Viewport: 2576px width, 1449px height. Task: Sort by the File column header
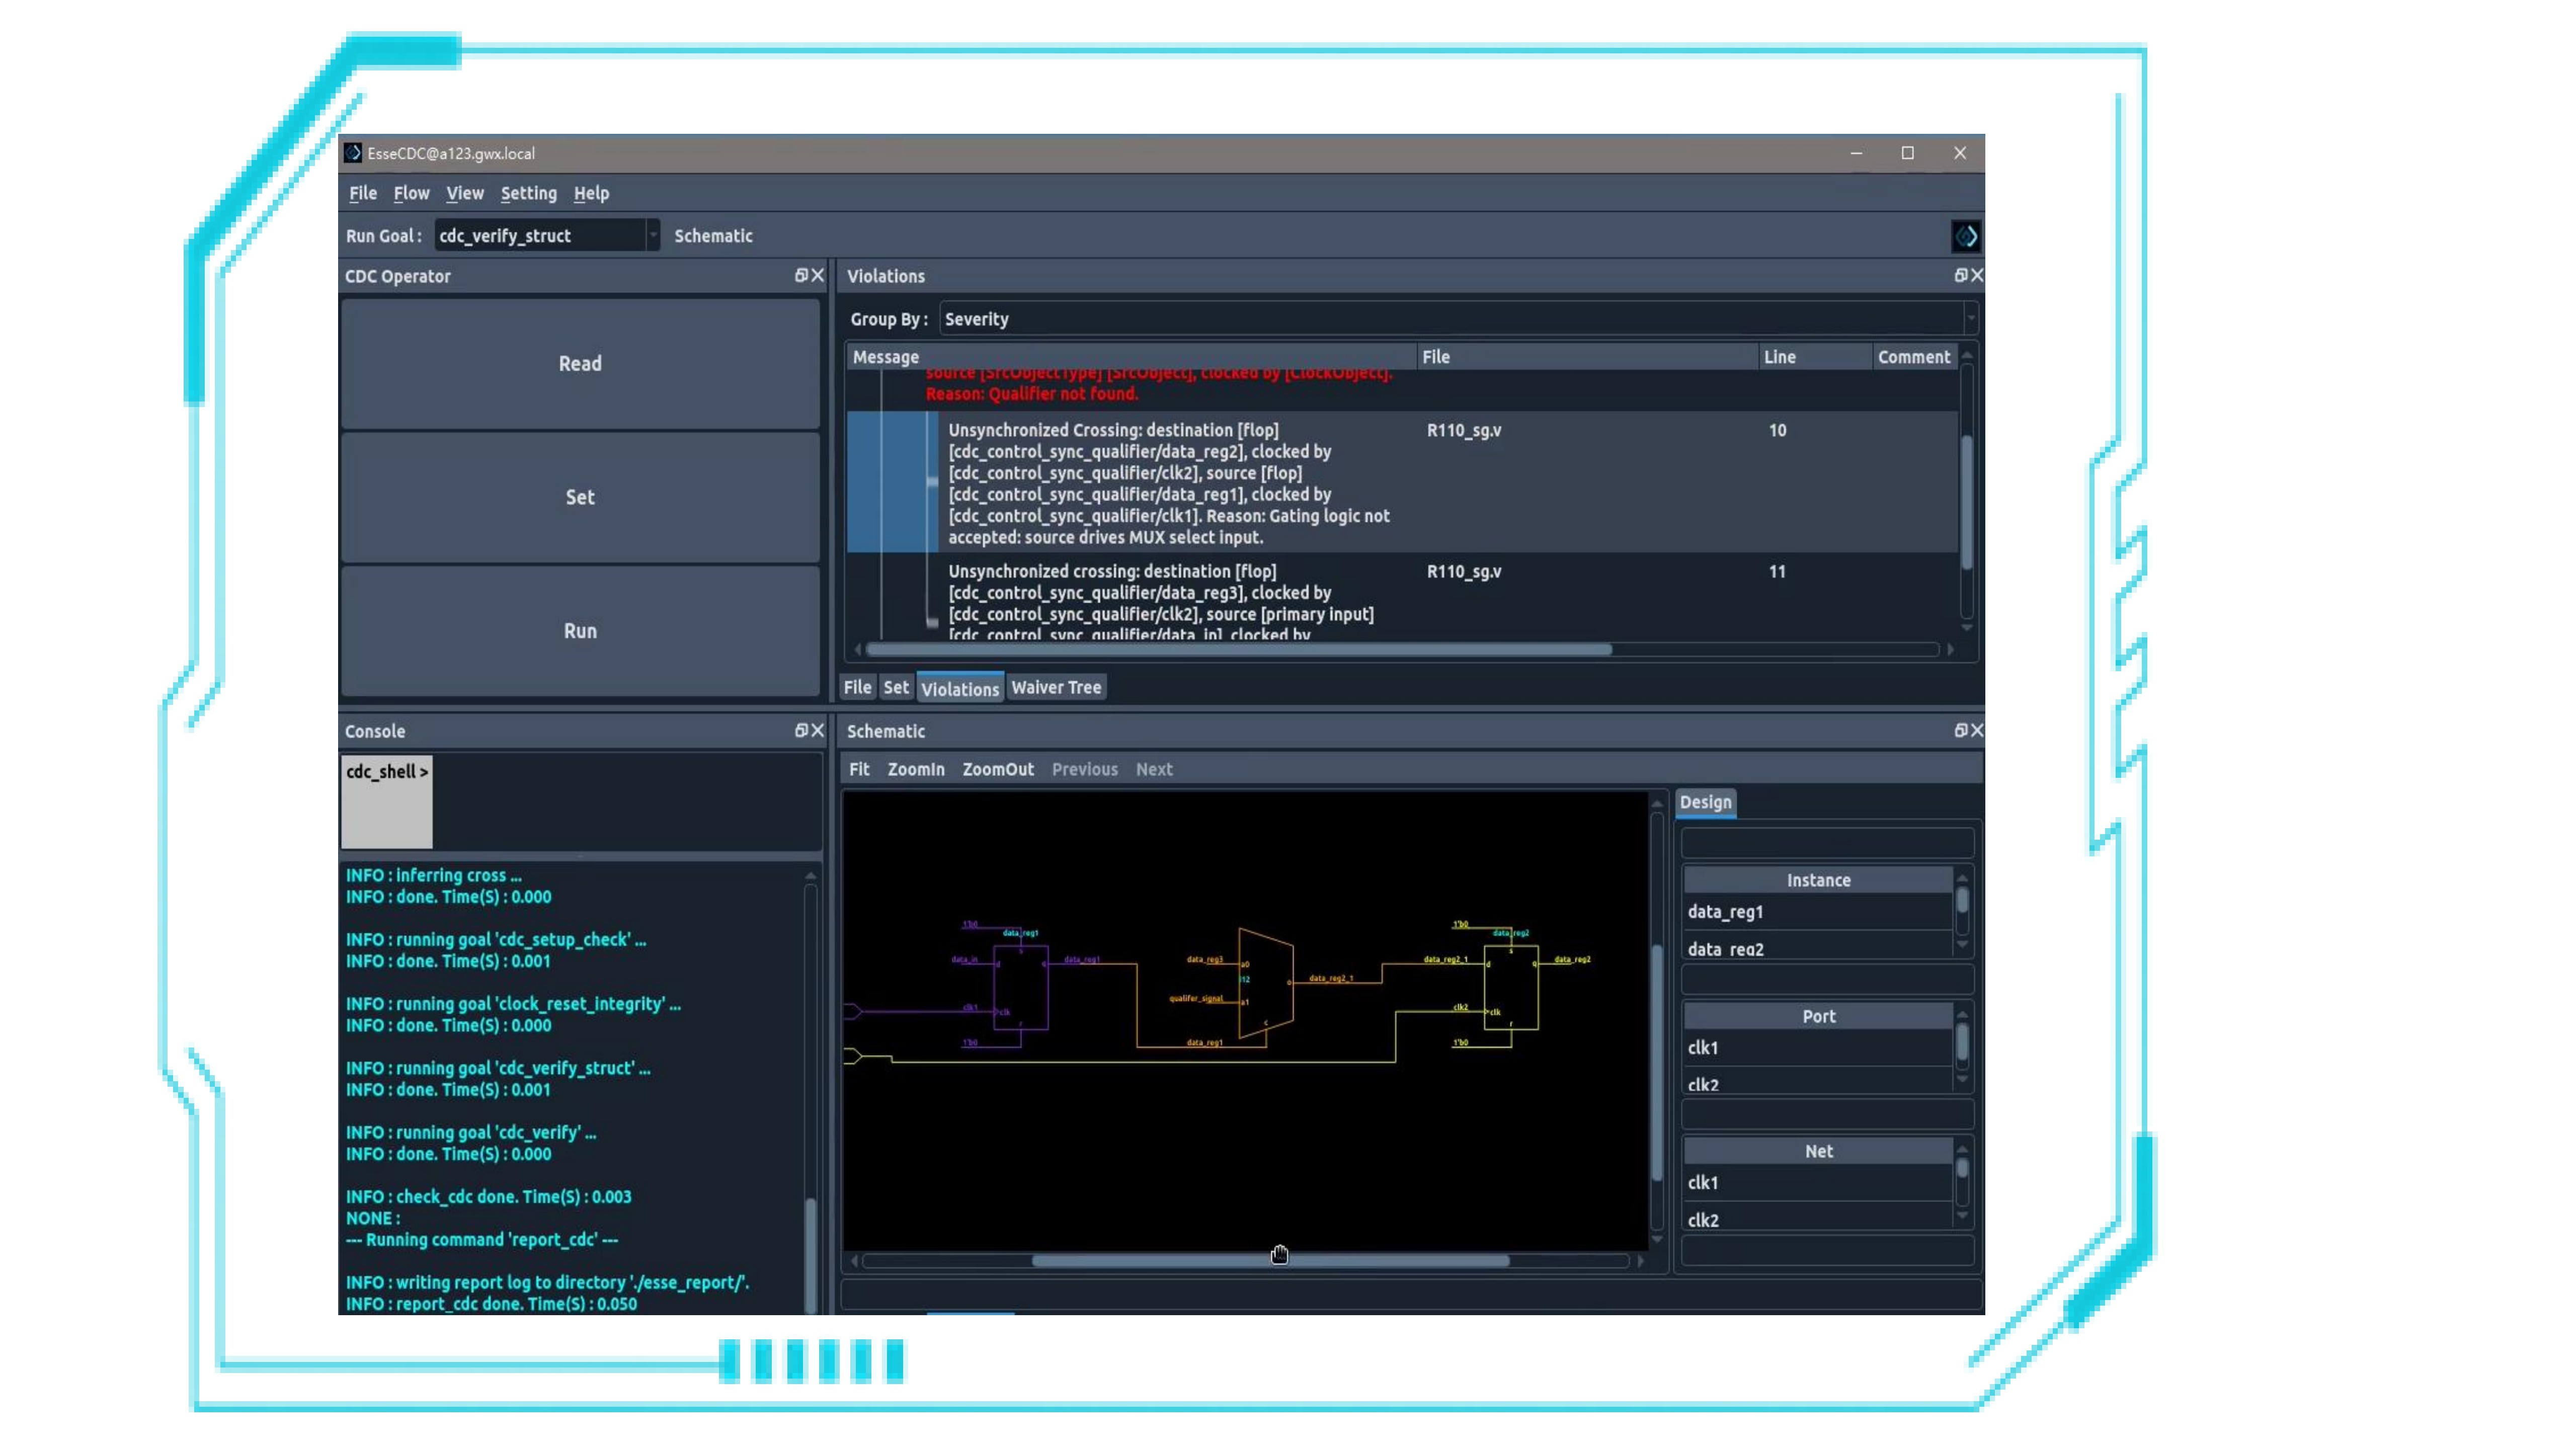pos(1588,357)
